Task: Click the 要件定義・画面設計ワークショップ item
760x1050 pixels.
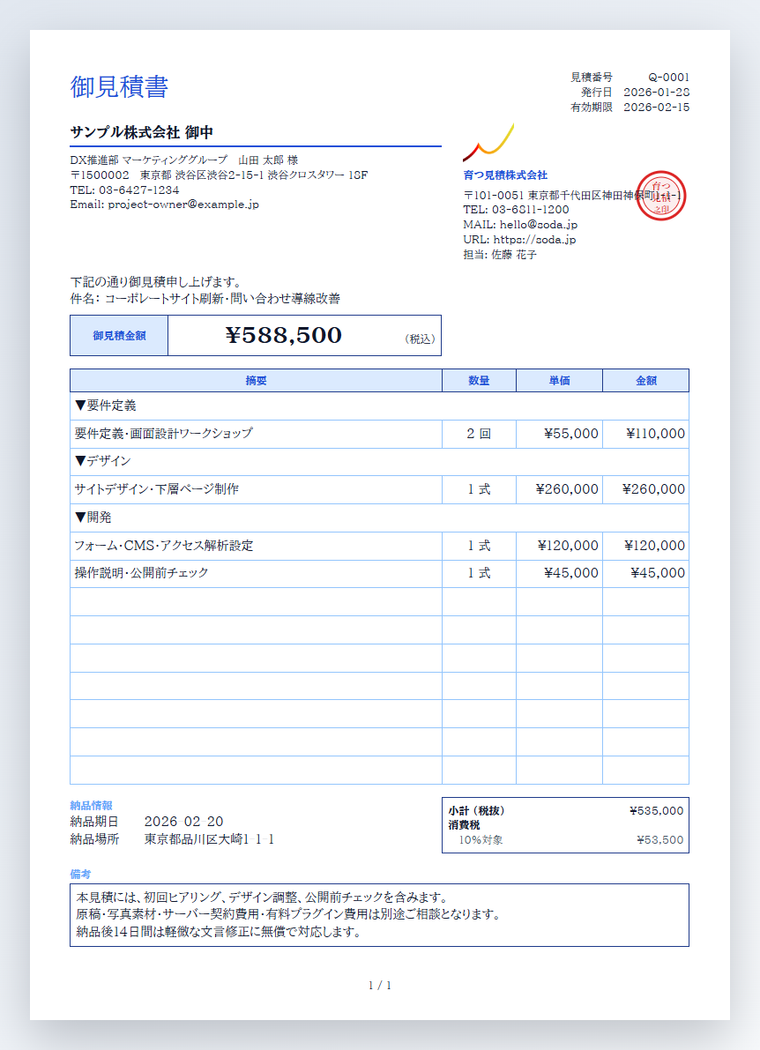Action: (x=163, y=433)
